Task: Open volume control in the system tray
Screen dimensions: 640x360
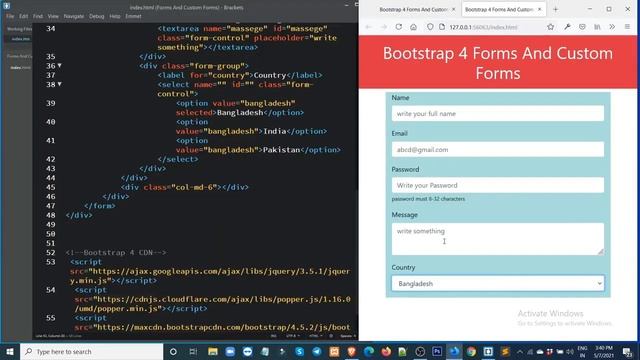Action: tap(570, 351)
